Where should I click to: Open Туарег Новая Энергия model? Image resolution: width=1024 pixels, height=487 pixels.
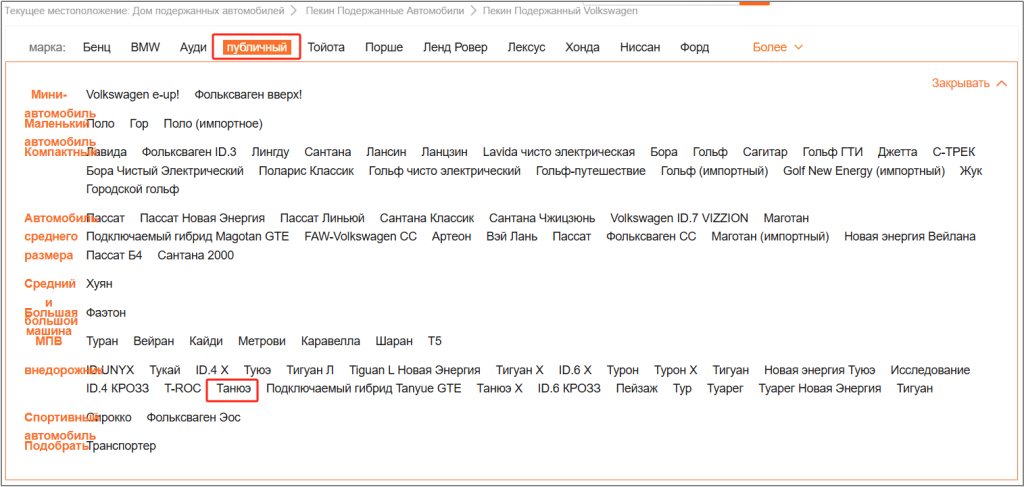(820, 388)
